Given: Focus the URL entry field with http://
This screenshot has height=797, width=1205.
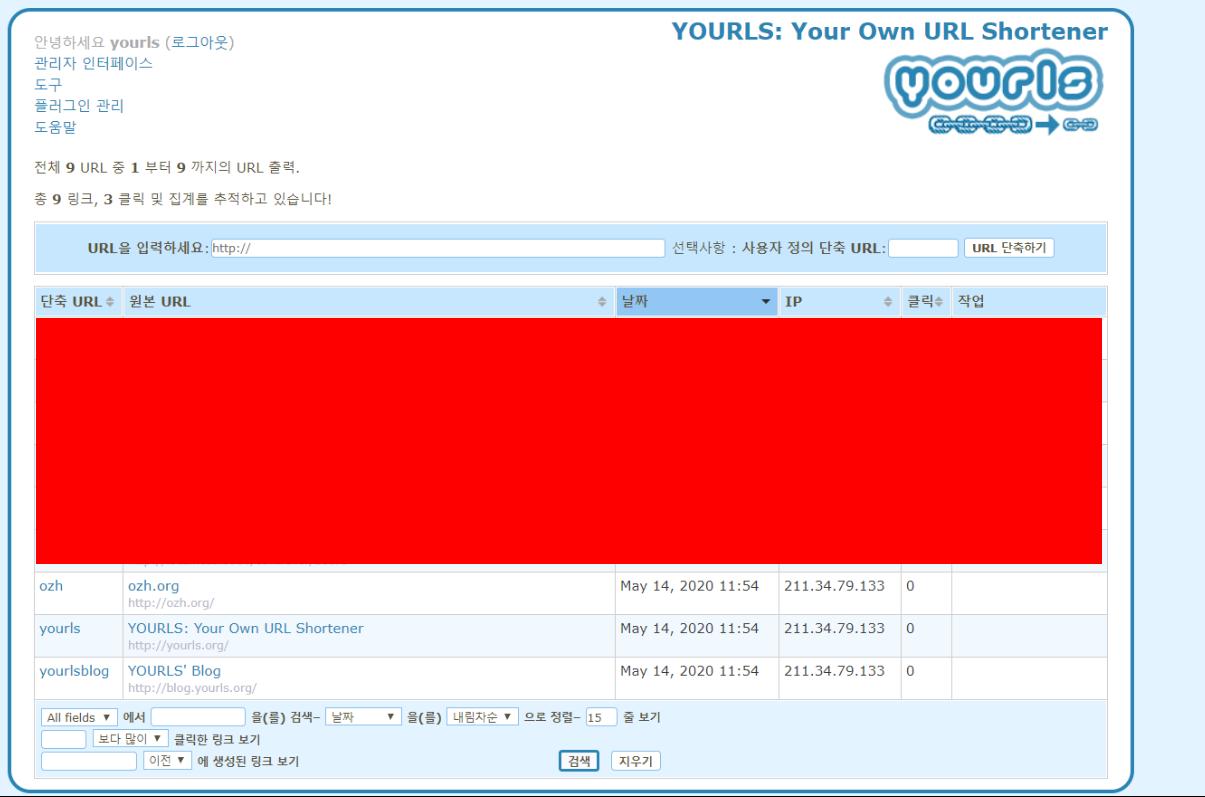Looking at the screenshot, I should [x=437, y=248].
